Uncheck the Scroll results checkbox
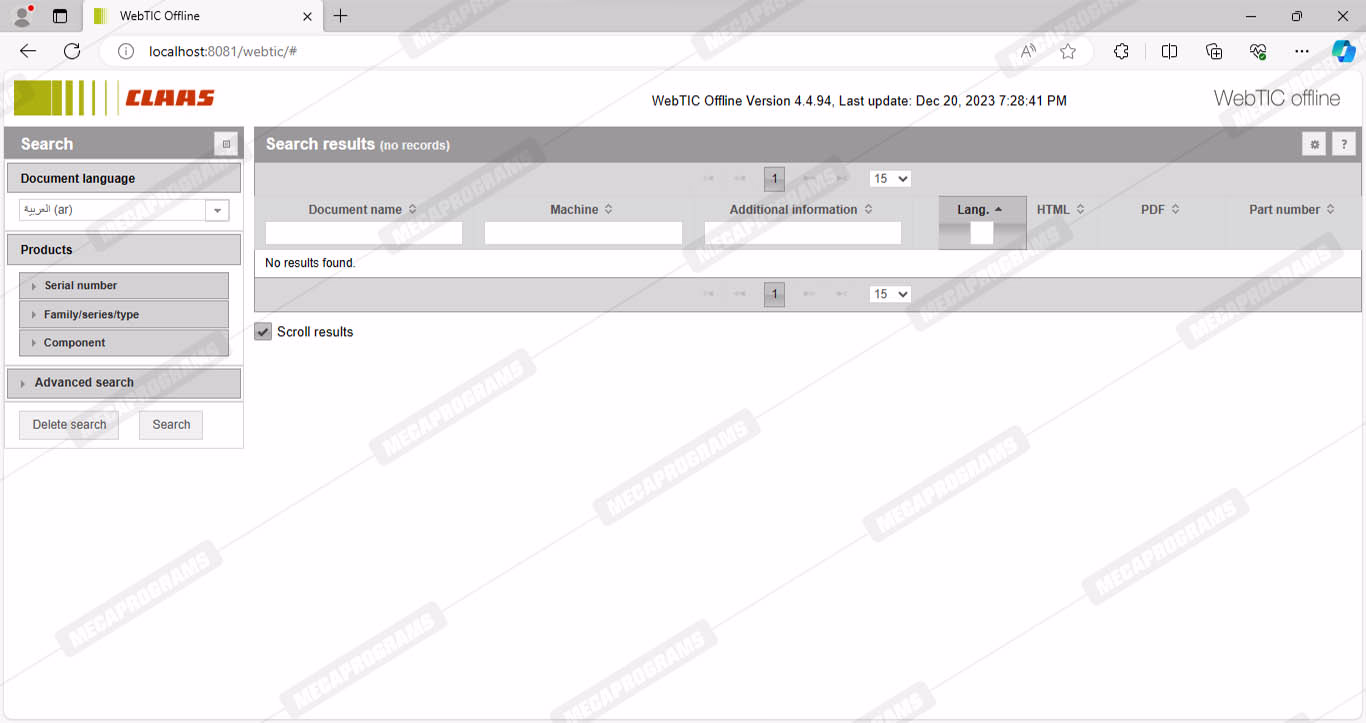1366x723 pixels. (263, 332)
